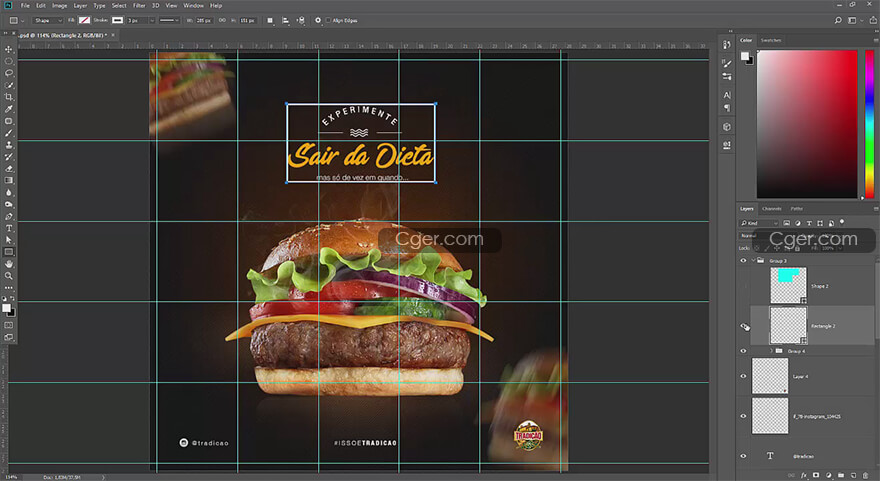This screenshot has height=481, width=880.
Task: Select the Zoom tool
Action: click(8, 276)
